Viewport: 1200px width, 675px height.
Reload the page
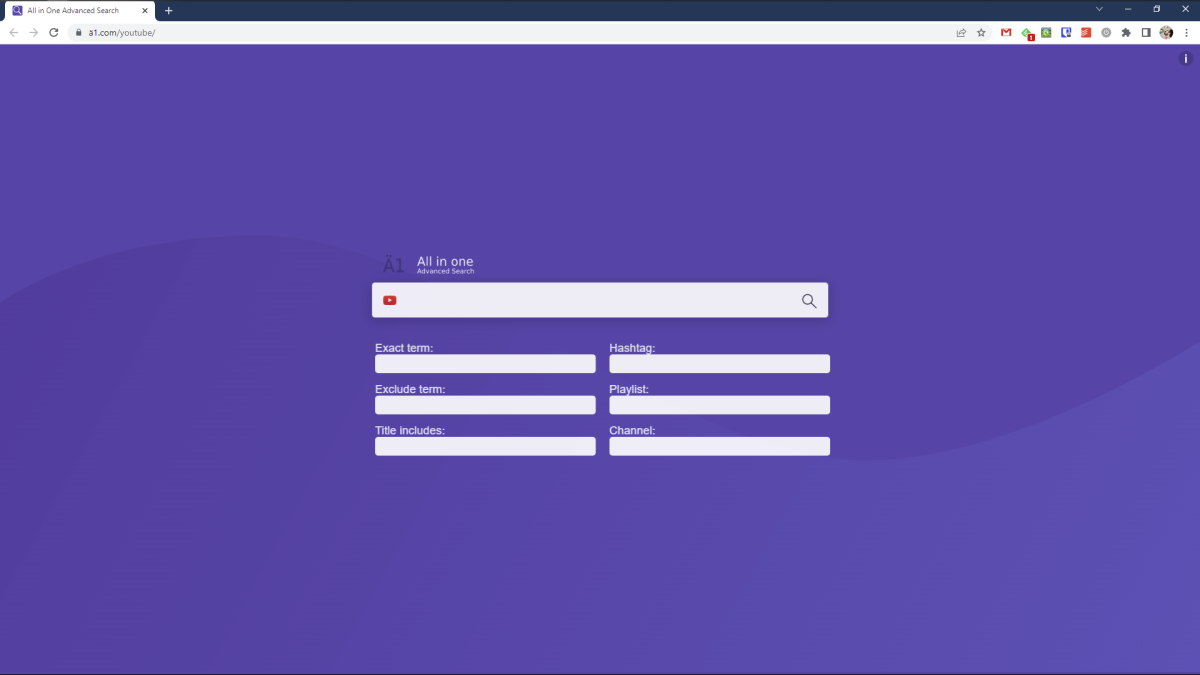click(54, 32)
